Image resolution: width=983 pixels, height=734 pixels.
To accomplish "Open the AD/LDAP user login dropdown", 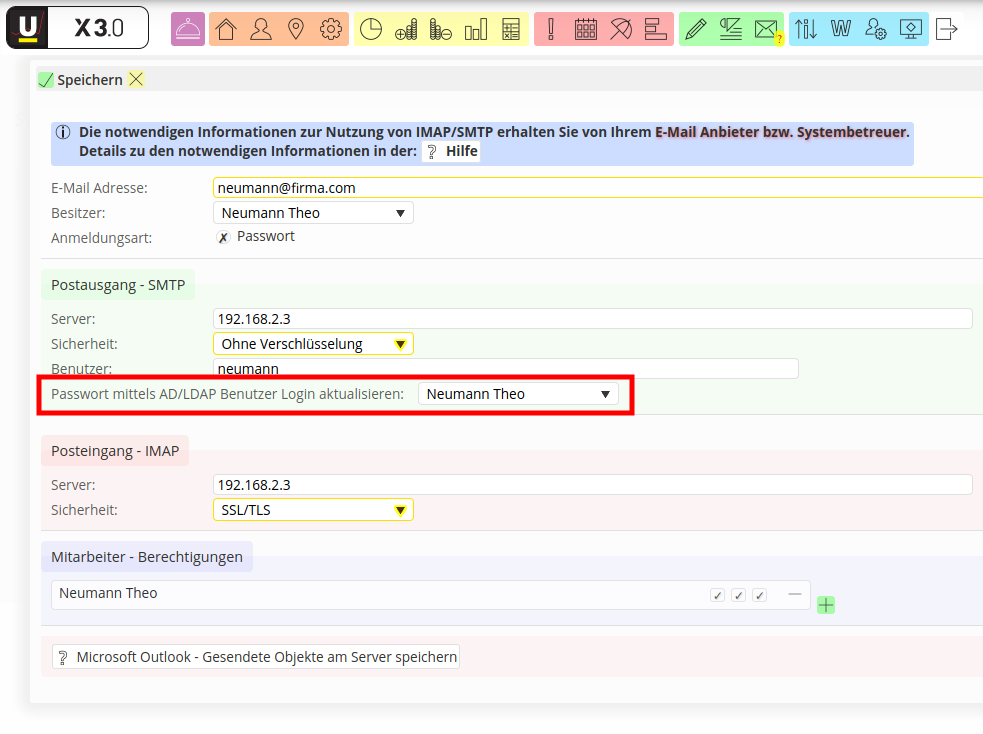I will (517, 394).
